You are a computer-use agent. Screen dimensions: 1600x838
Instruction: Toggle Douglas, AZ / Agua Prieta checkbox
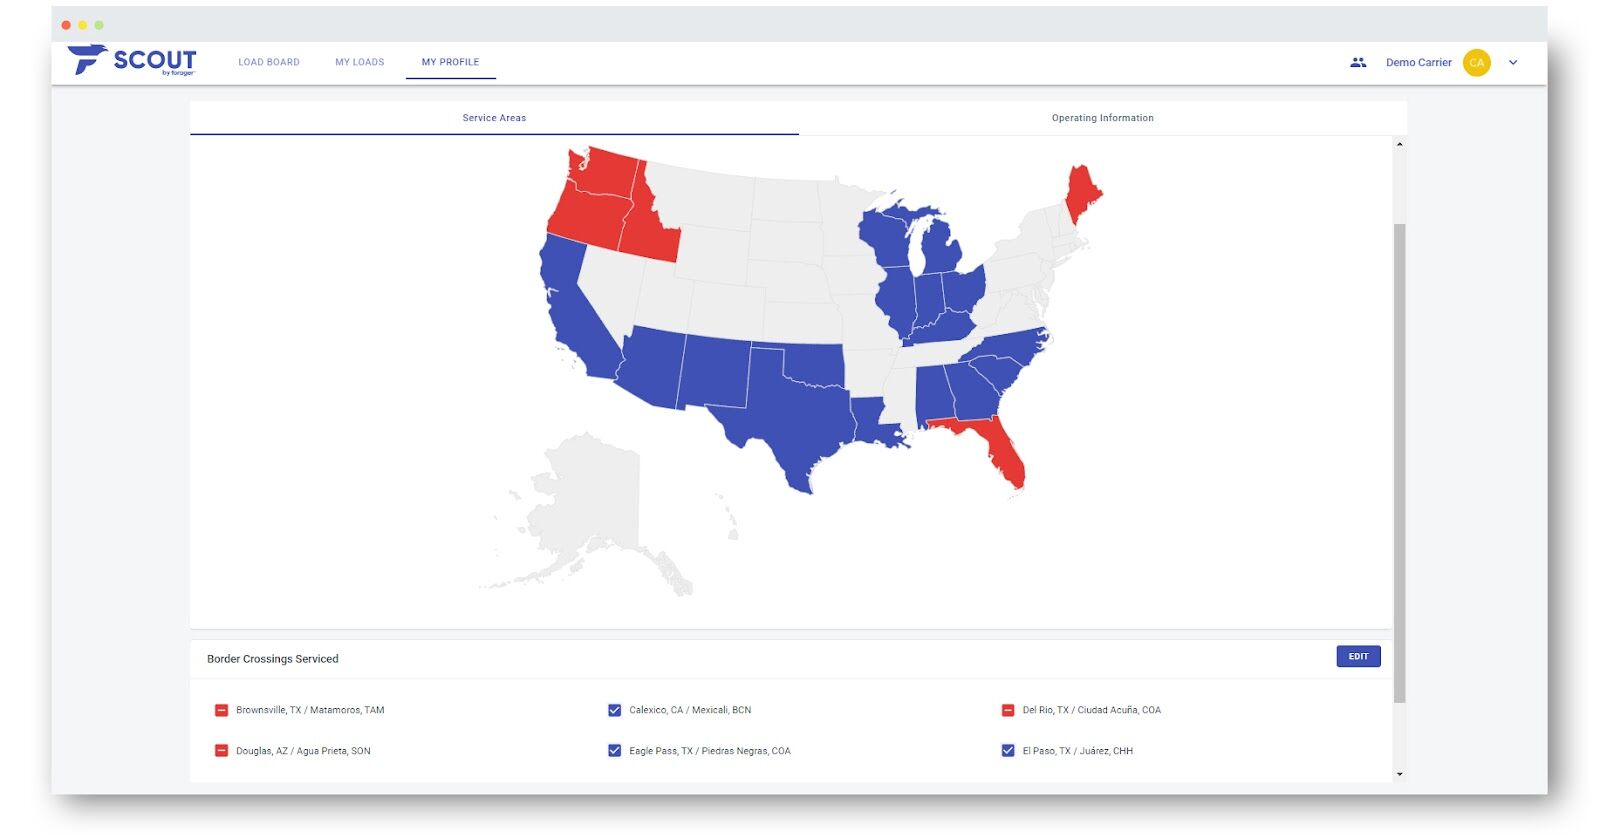(x=222, y=751)
